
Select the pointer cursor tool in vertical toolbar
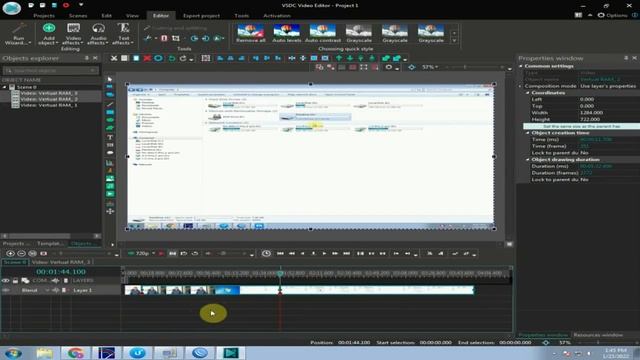pyautogui.click(x=110, y=79)
